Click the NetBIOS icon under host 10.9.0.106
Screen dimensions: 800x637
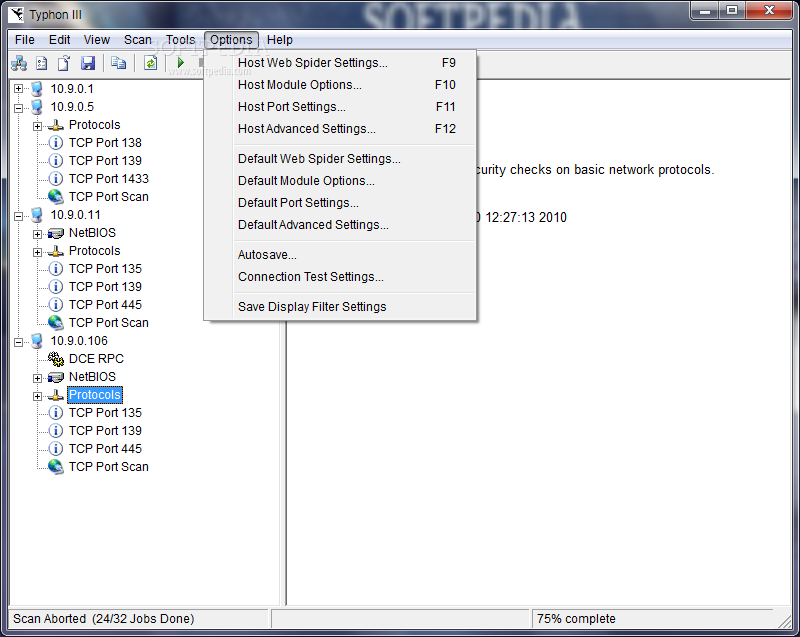[56, 377]
